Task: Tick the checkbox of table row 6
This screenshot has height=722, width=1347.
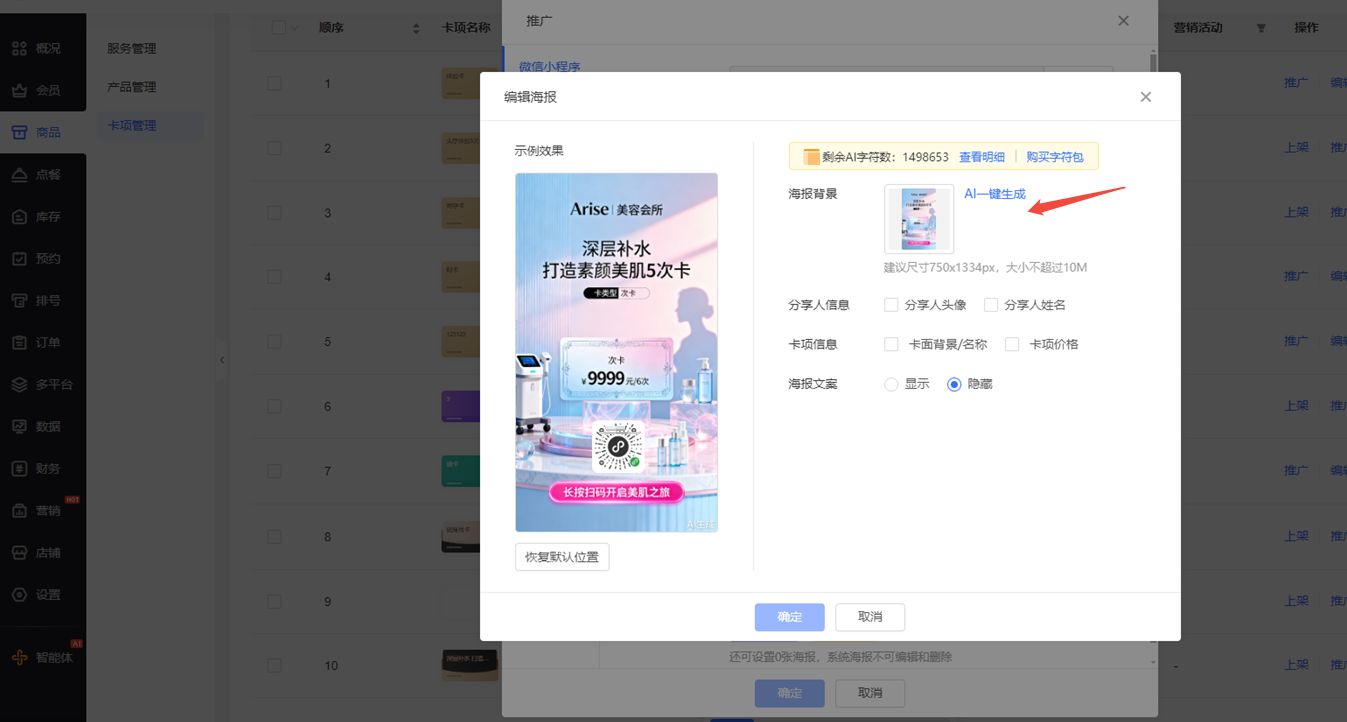Action: pyautogui.click(x=274, y=406)
